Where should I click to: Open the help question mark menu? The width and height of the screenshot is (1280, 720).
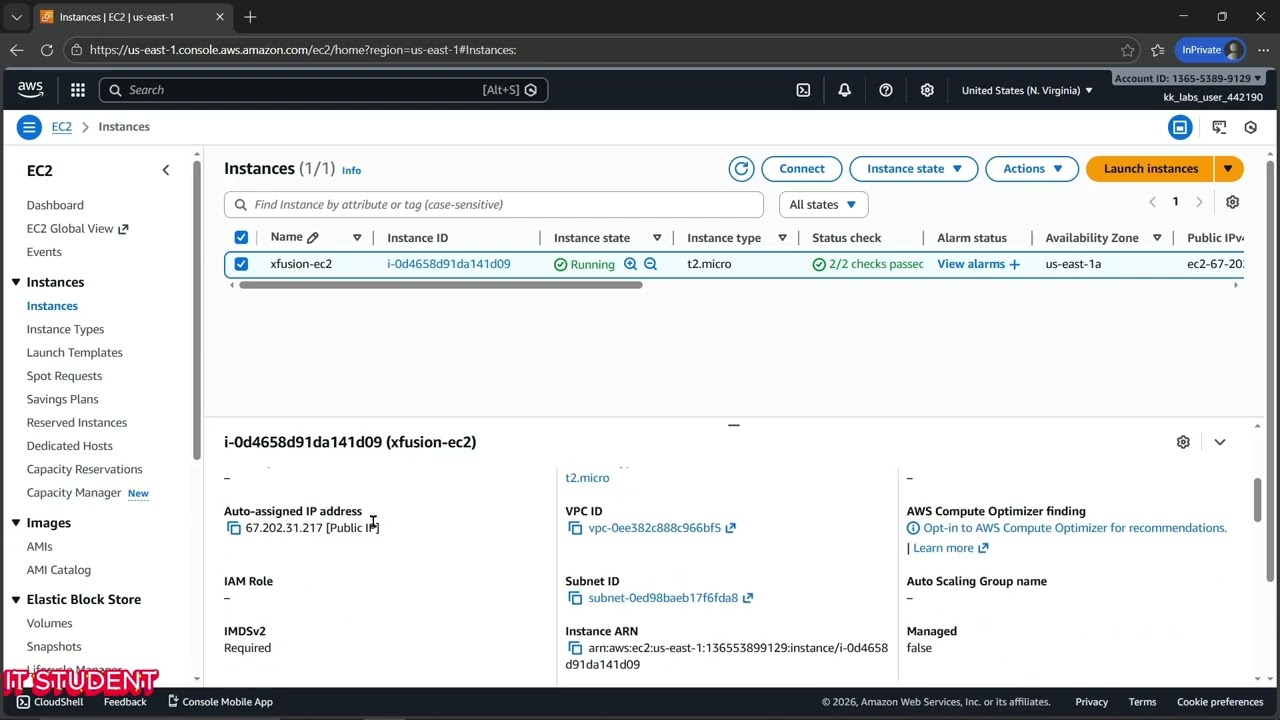pyautogui.click(x=886, y=90)
